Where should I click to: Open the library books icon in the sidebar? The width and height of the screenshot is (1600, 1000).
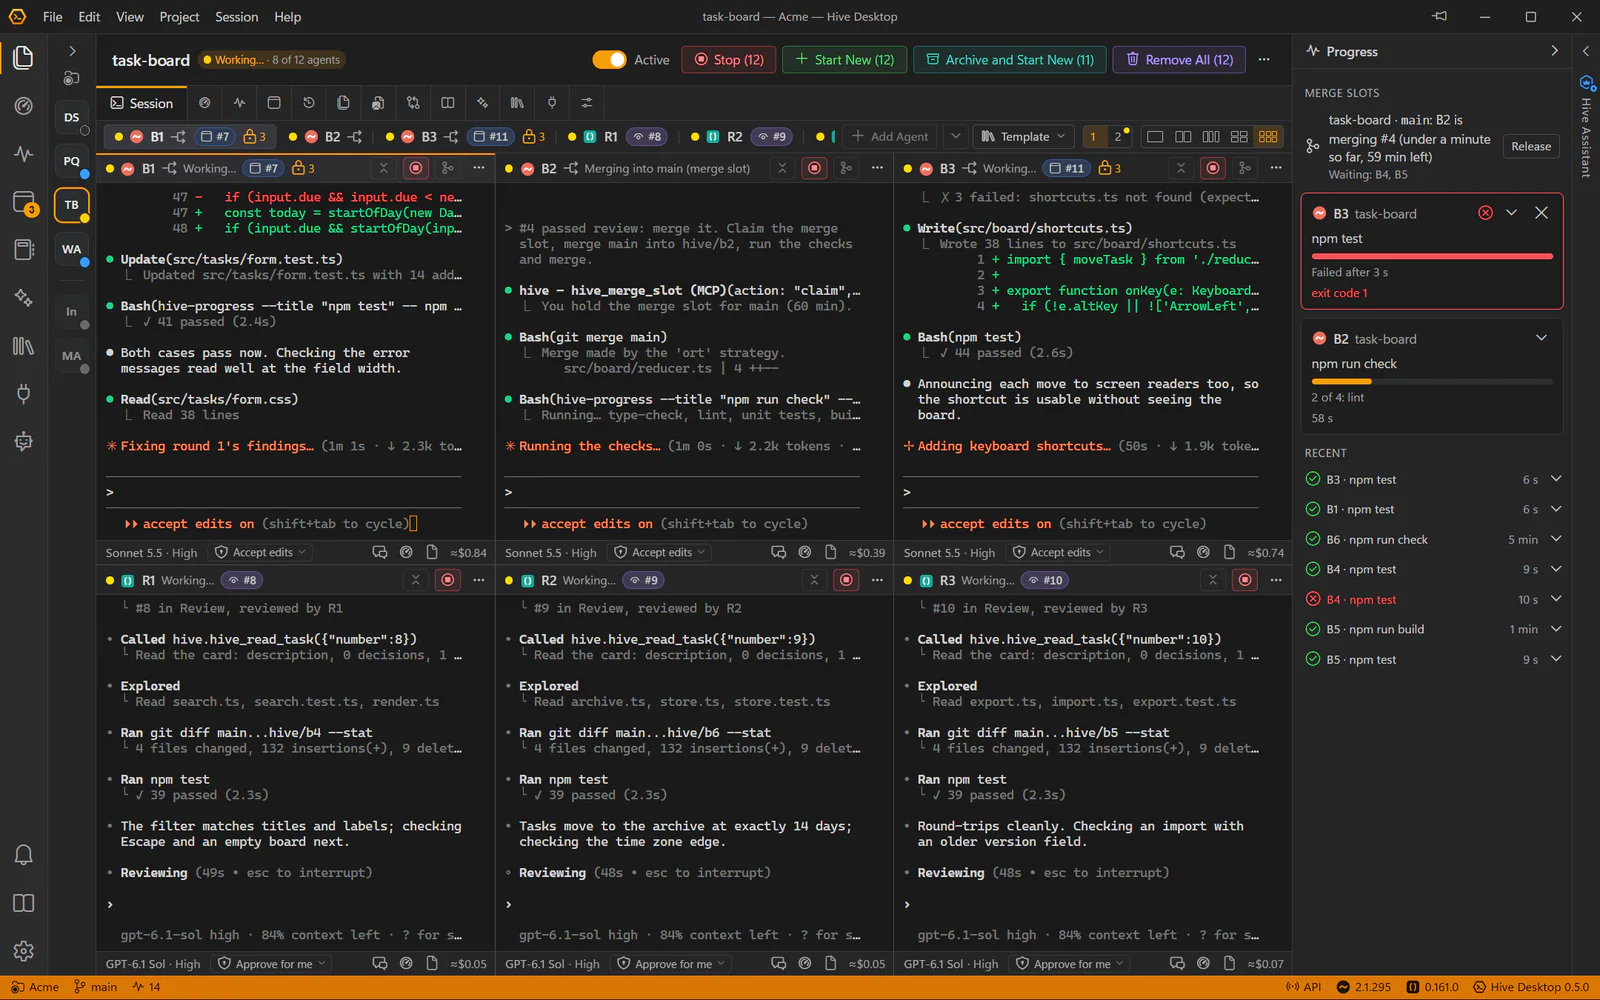tap(23, 346)
